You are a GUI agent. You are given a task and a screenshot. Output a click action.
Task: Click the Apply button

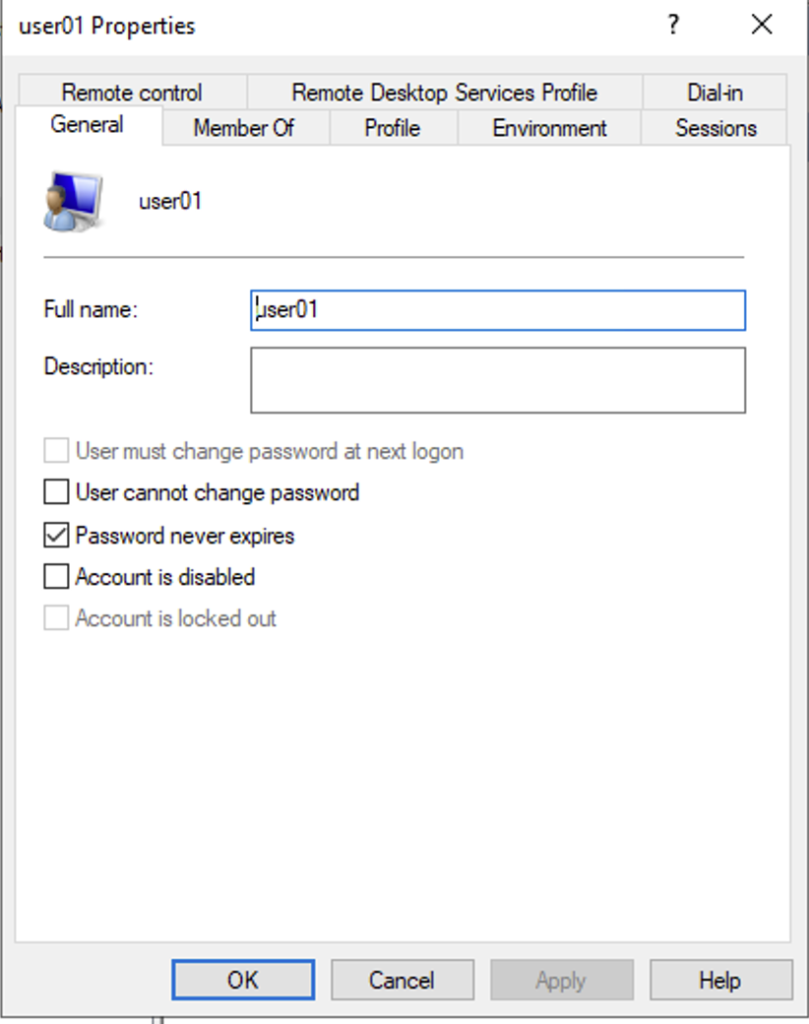561,980
